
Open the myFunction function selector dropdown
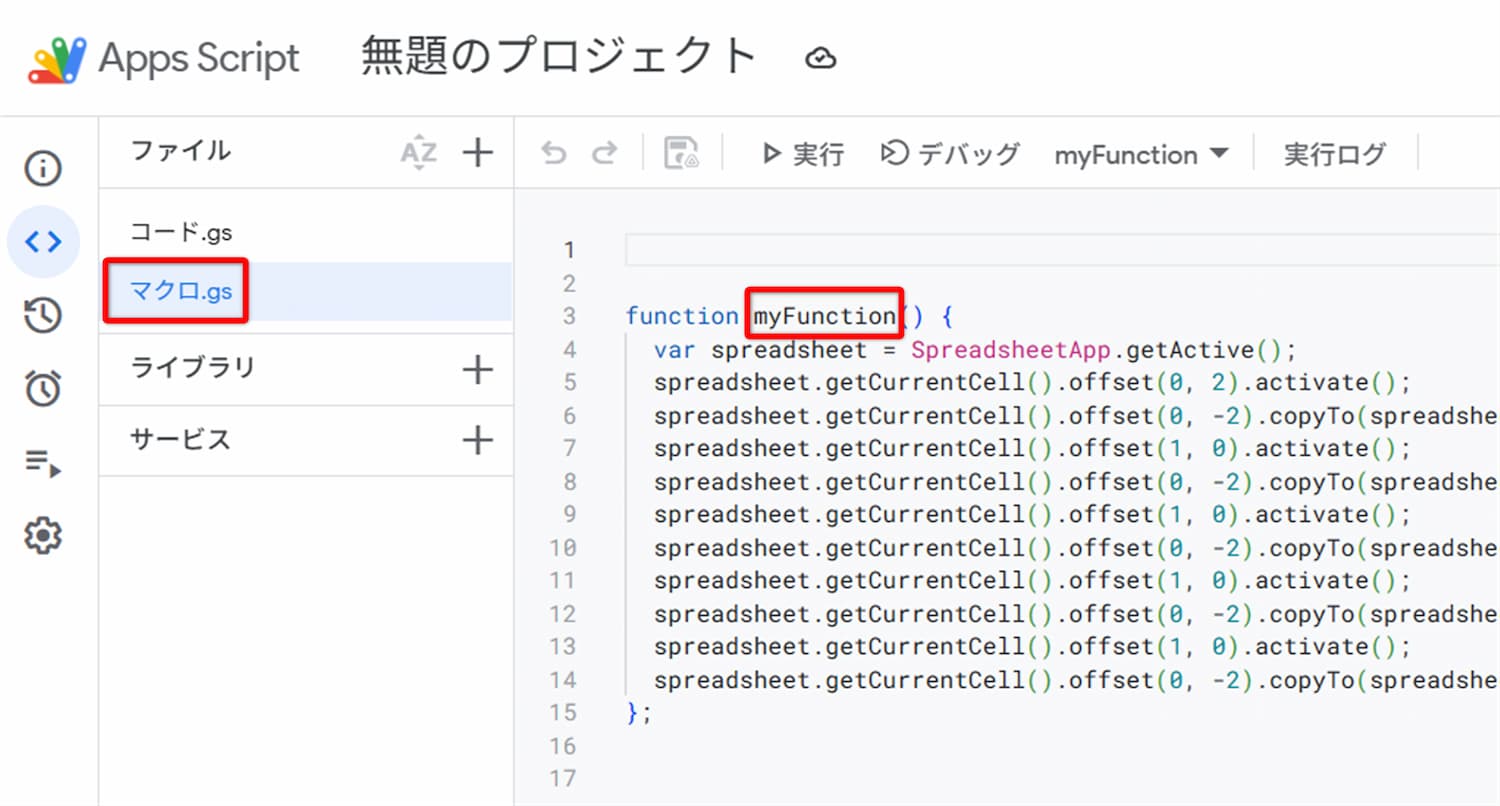(1142, 155)
